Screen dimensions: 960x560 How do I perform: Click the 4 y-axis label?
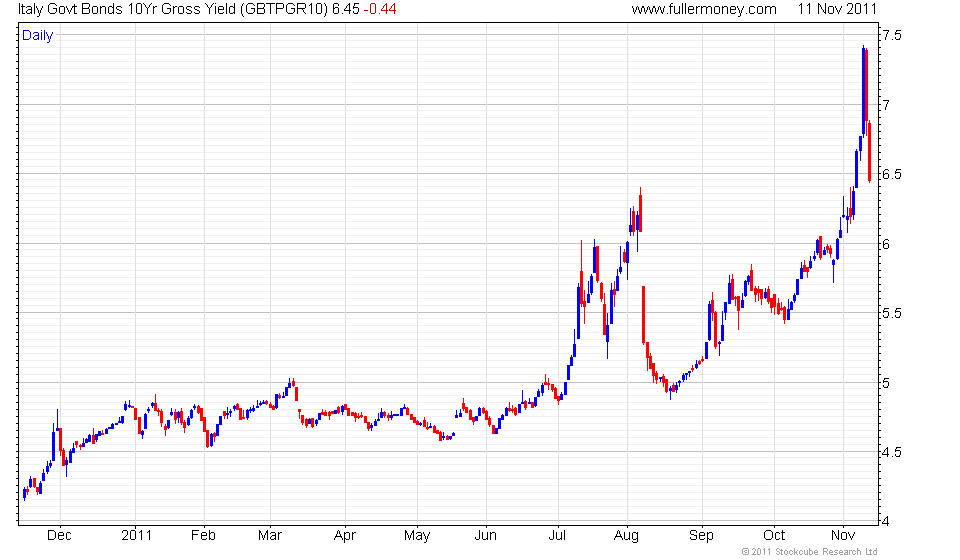(886, 521)
